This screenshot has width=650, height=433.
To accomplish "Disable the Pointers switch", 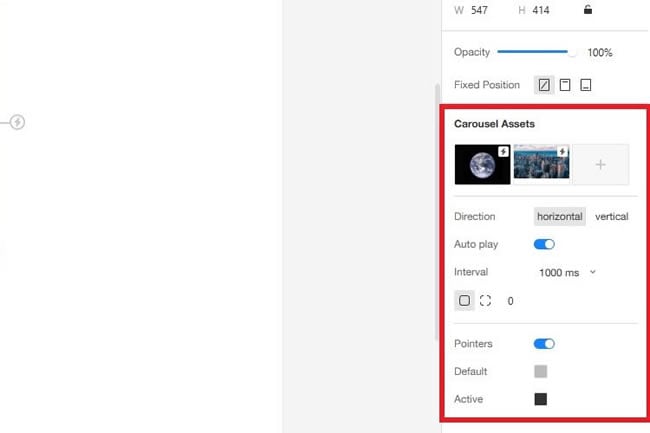I will 544,343.
